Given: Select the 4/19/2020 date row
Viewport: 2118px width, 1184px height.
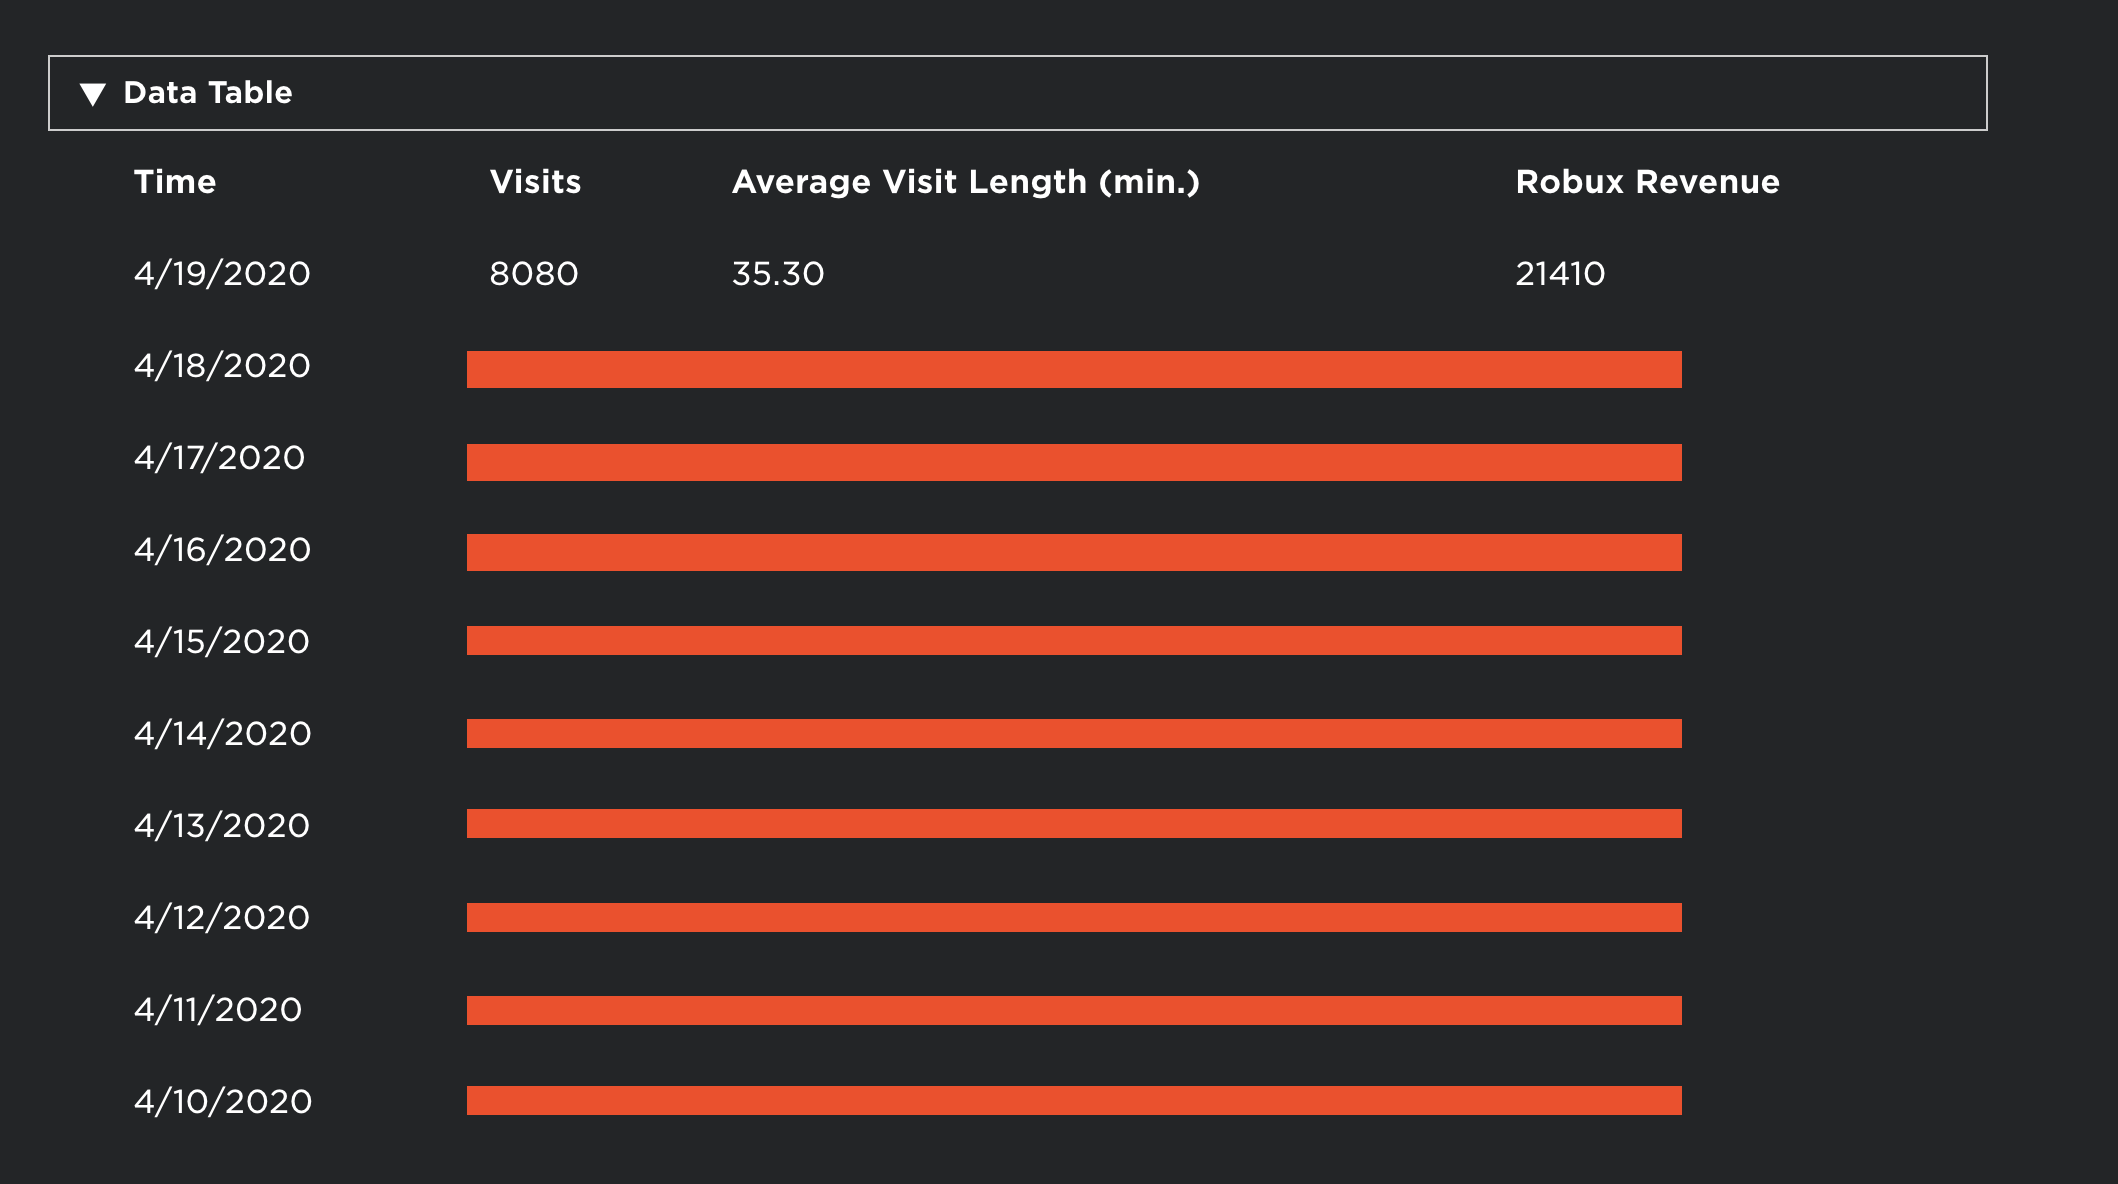Looking at the screenshot, I should [x=222, y=274].
